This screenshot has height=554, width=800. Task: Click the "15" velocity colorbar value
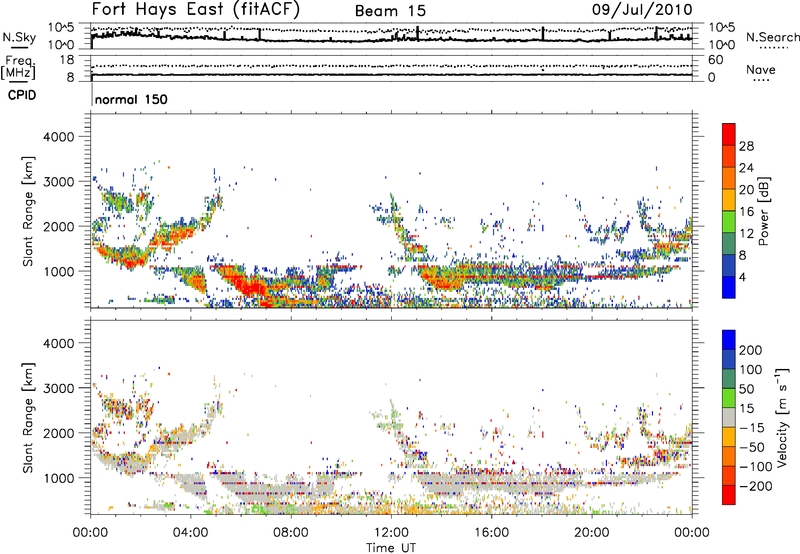746,409
